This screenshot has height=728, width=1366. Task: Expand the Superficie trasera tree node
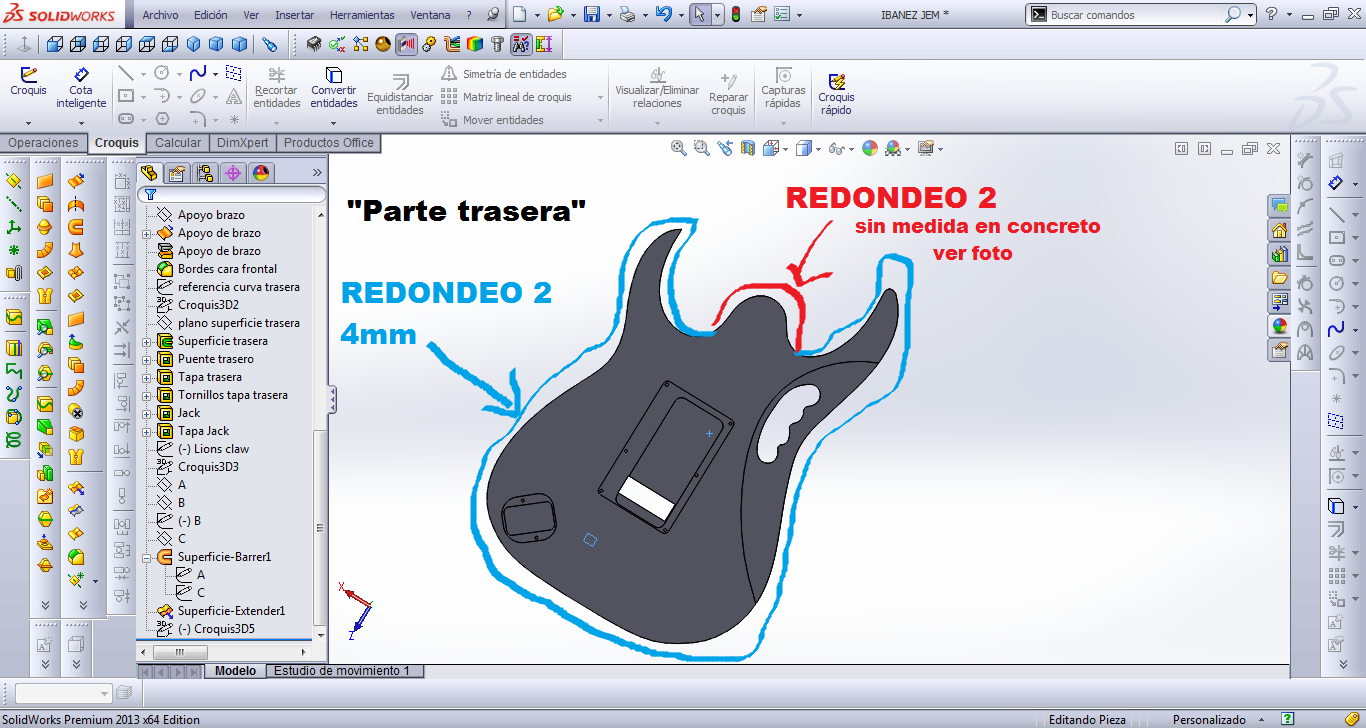point(147,342)
